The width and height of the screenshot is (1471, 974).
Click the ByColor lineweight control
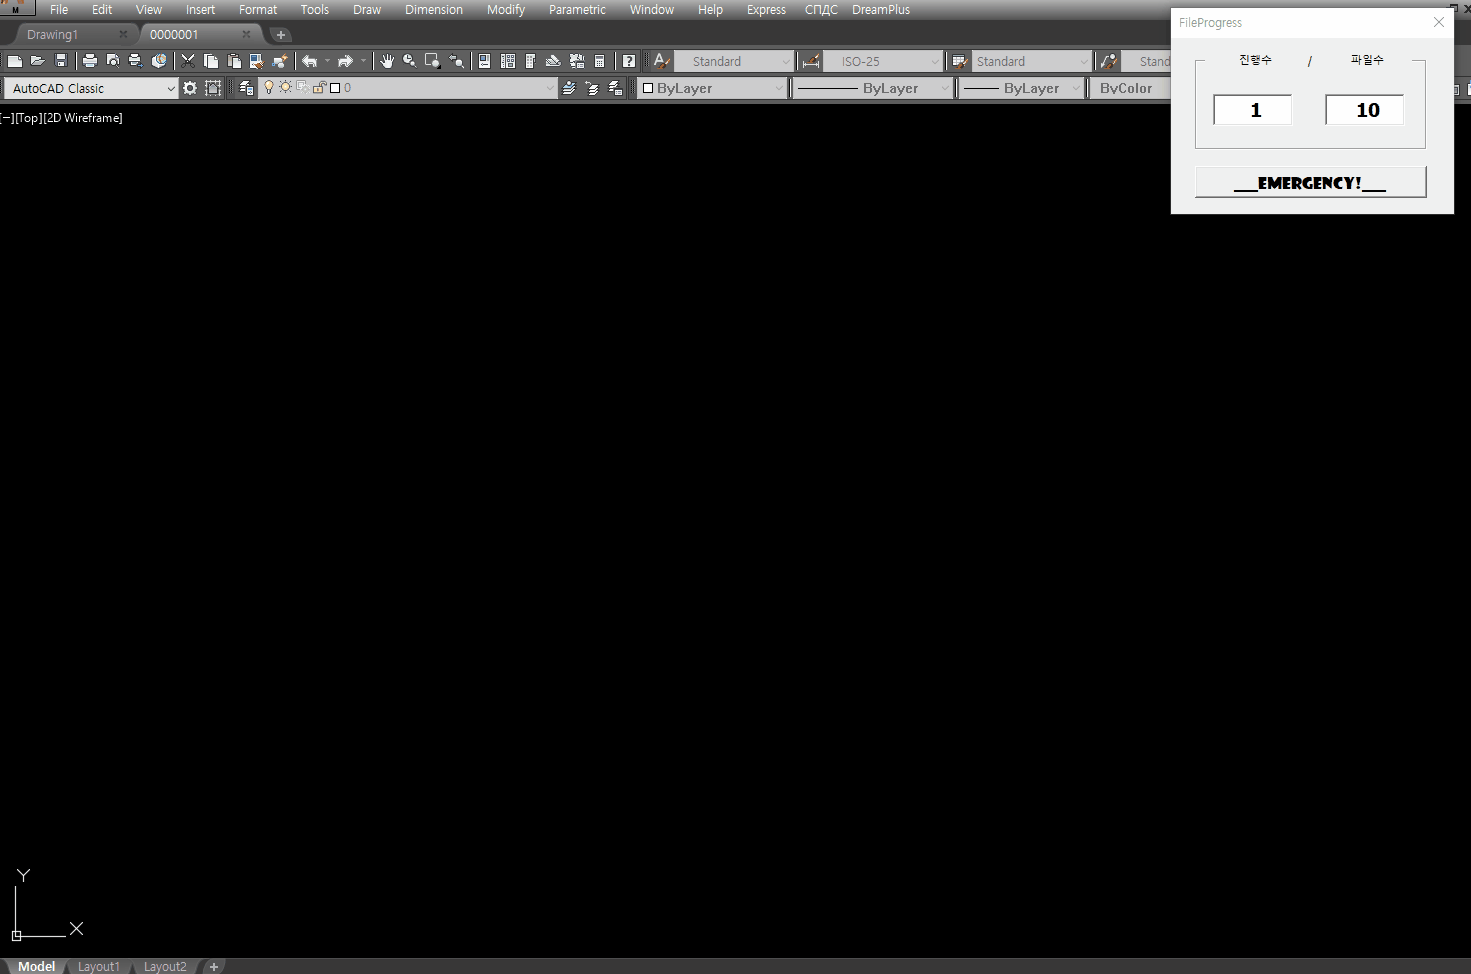[1128, 88]
